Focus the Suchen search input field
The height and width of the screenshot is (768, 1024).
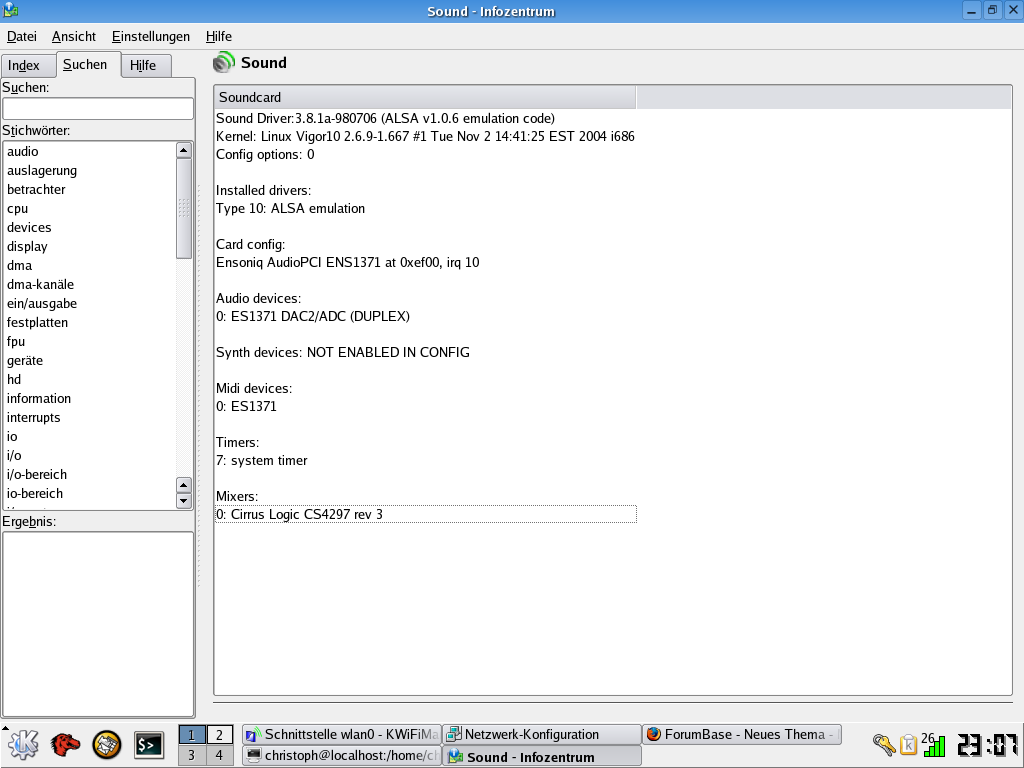click(98, 108)
